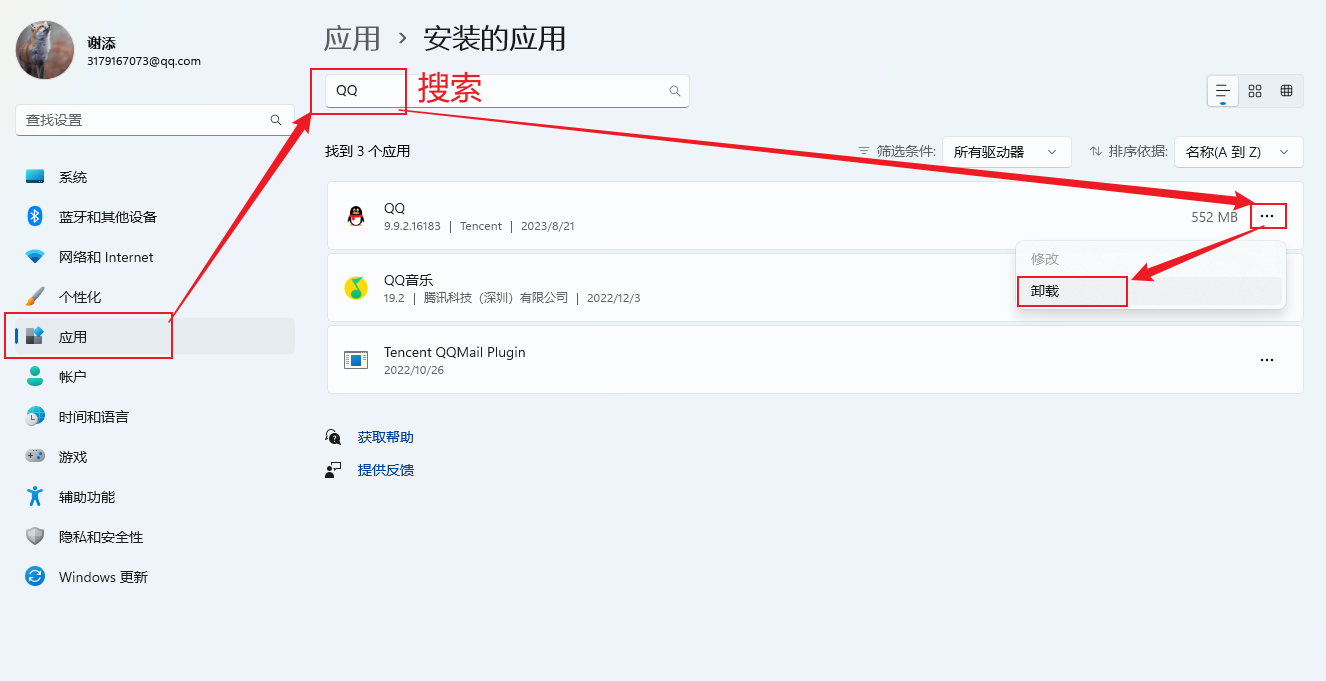The height and width of the screenshot is (681, 1326).
Task: Click the 查找设置 search field
Action: (155, 120)
